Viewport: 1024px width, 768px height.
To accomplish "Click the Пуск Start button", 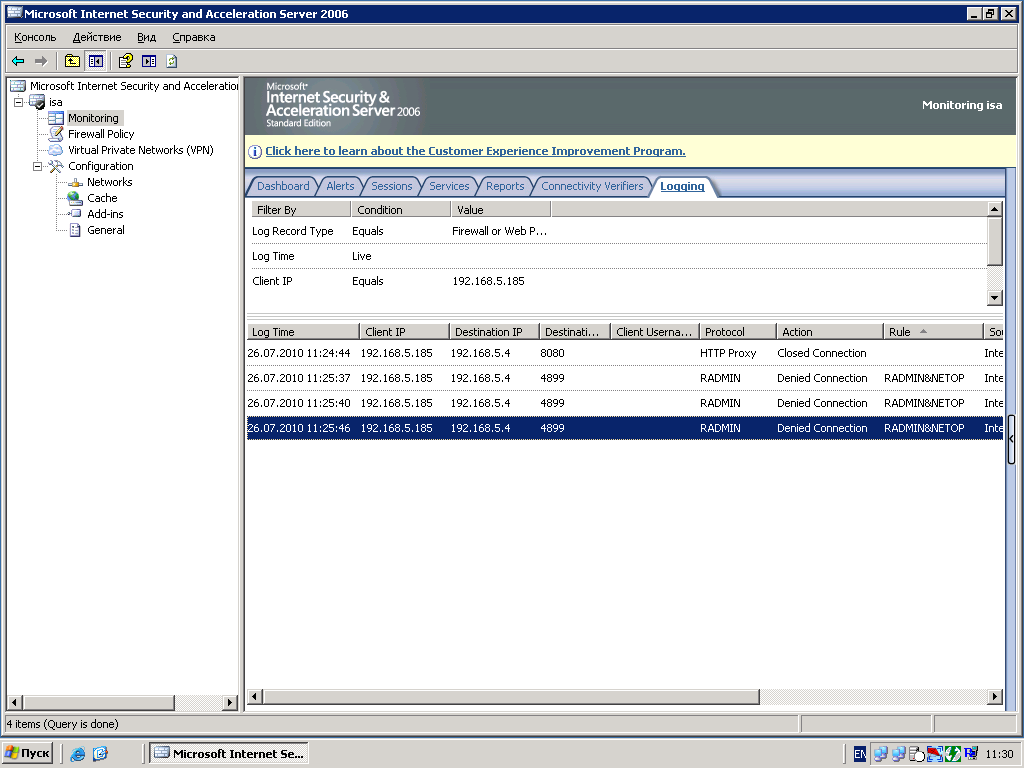I will click(27, 754).
